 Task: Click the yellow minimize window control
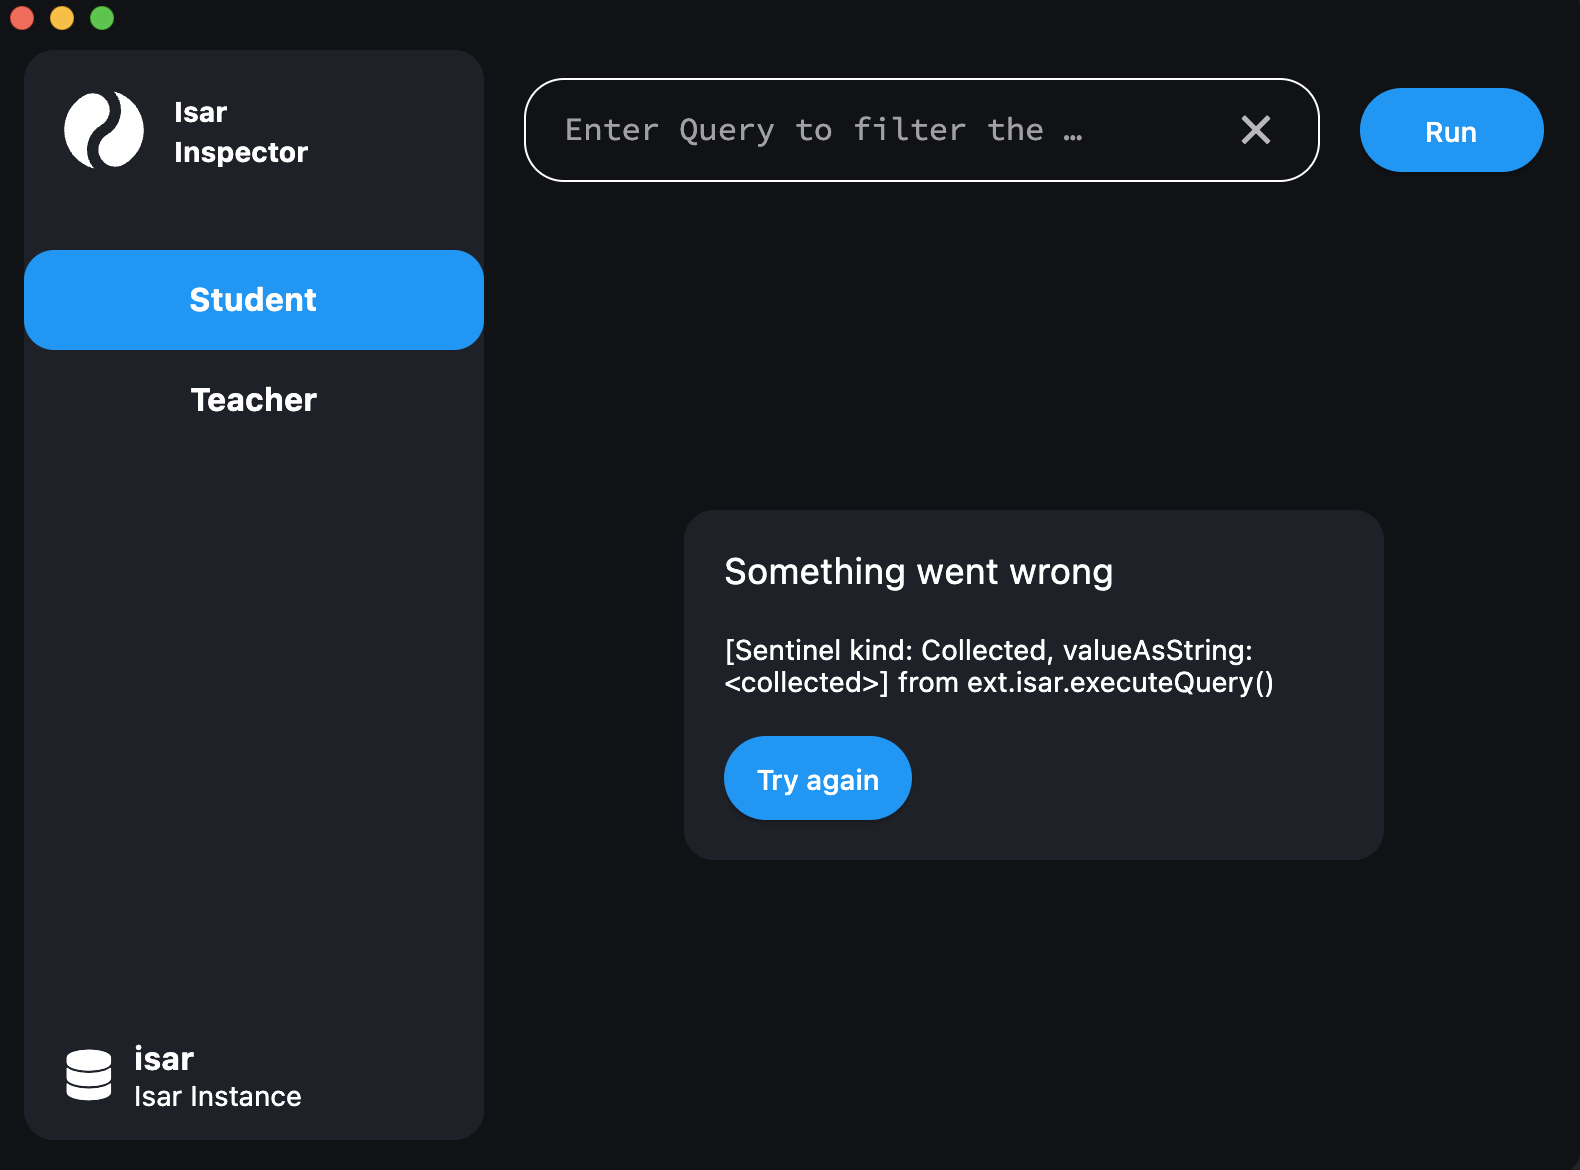pos(61,17)
